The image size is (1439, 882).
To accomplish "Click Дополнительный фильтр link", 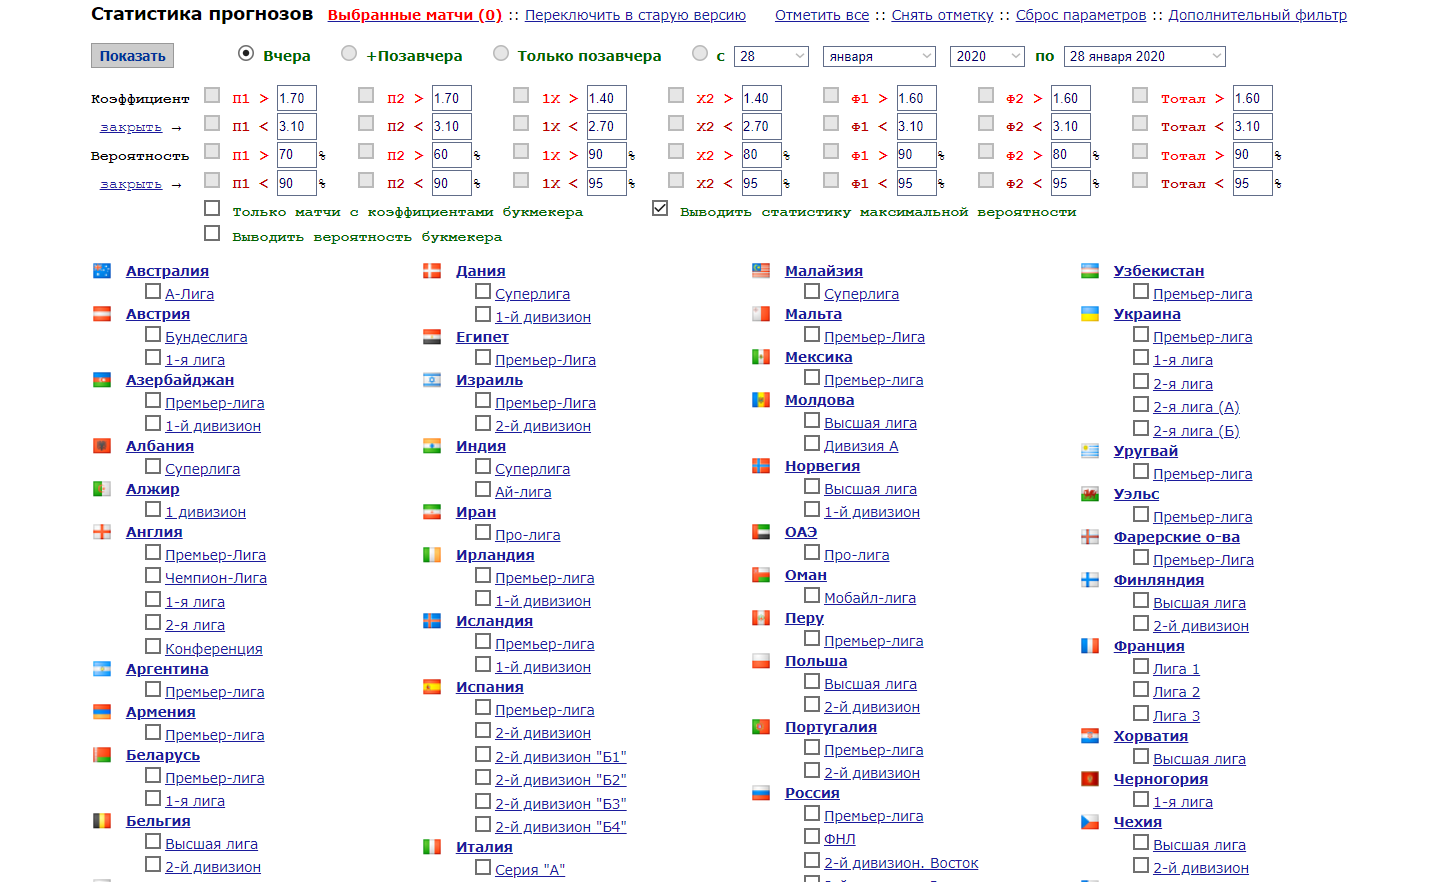I will pyautogui.click(x=1257, y=15).
